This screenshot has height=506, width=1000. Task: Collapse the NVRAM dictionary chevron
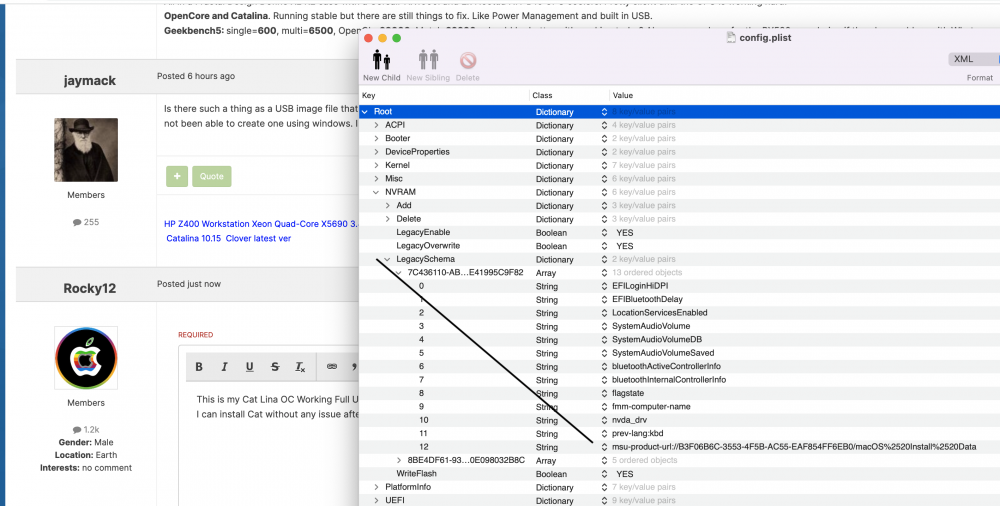pos(376,192)
